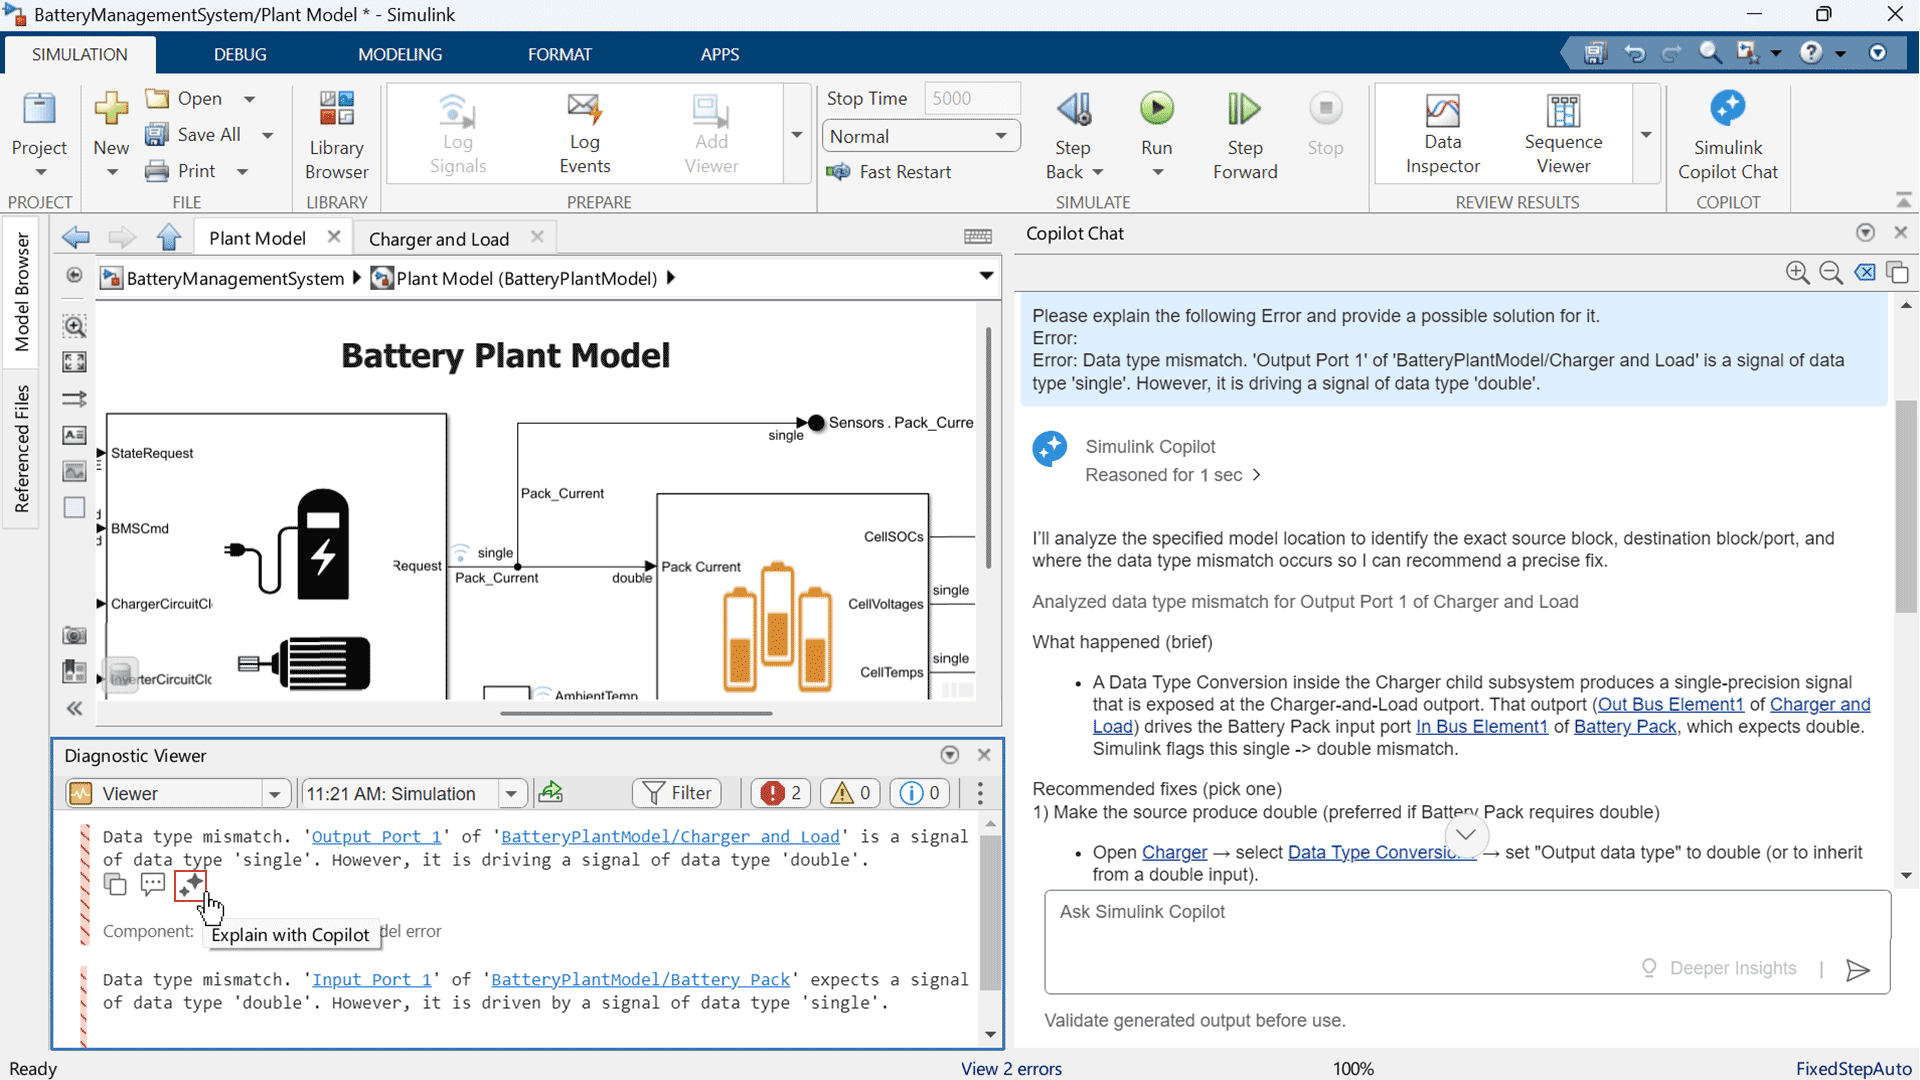
Task: Send message in Copilot chat
Action: pos(1857,969)
